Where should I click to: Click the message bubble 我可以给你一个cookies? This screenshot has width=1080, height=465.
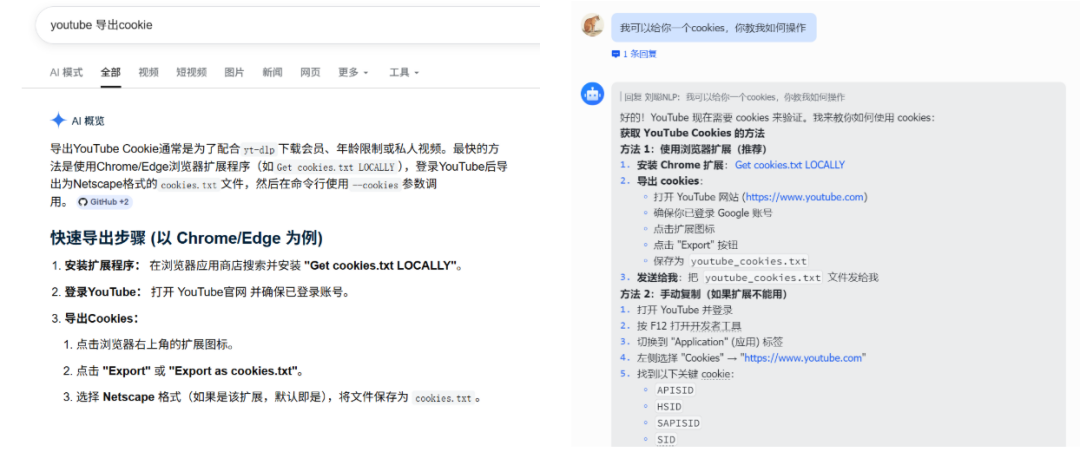[714, 28]
